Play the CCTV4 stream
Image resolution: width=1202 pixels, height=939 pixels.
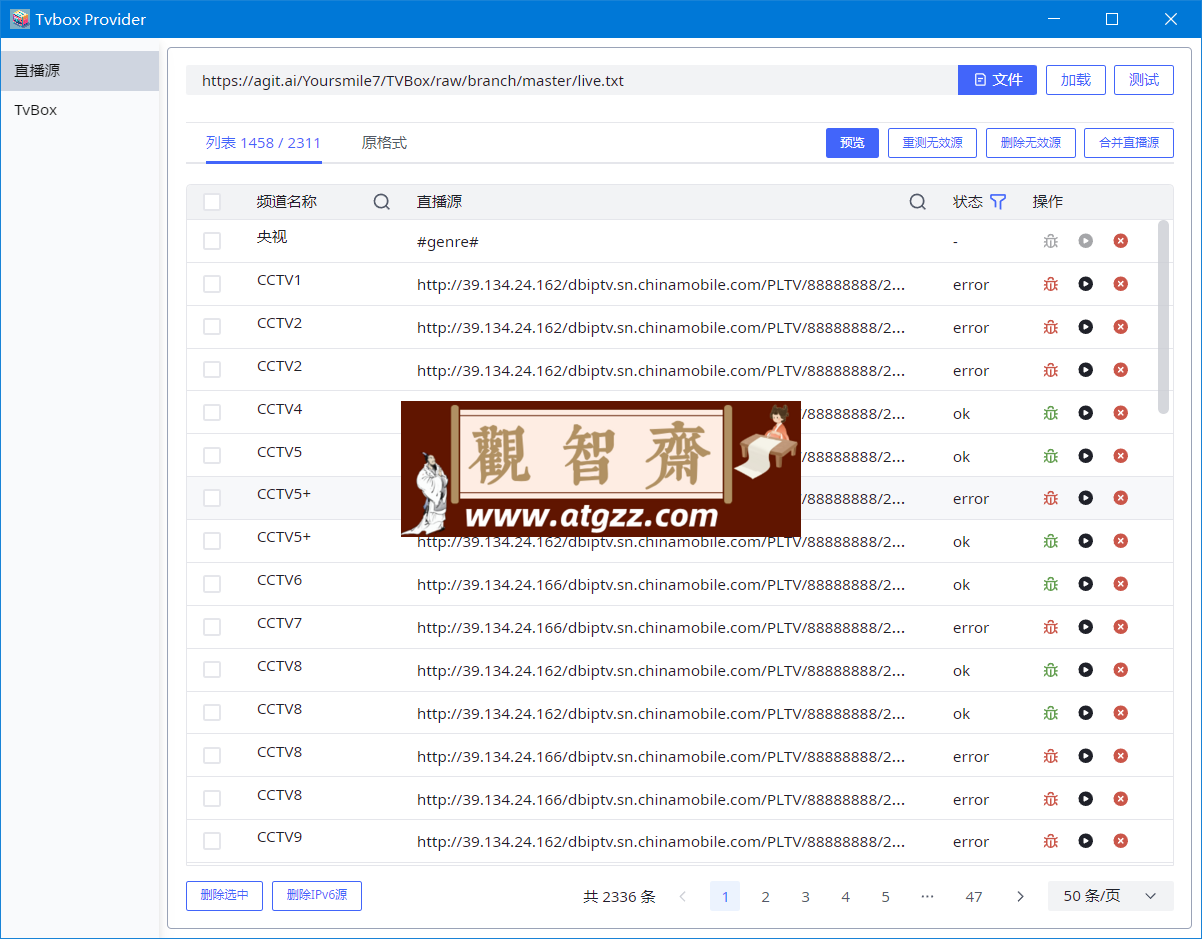point(1085,413)
